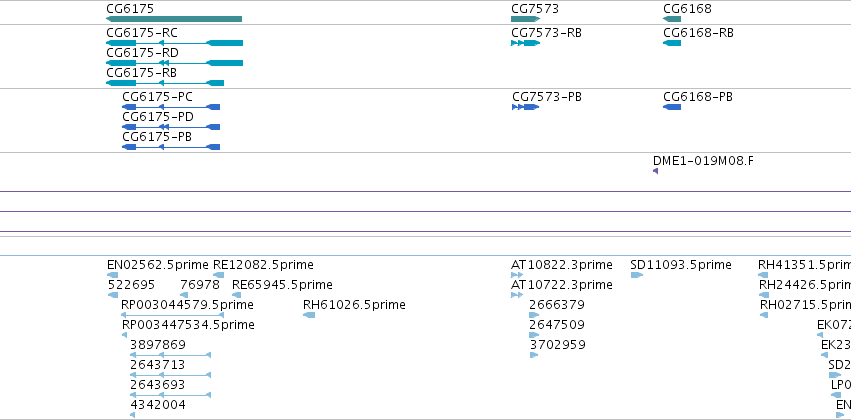Viewport: 851px width, 420px height.
Task: Select the RH24426.5prime EST glyph
Action: pyautogui.click(x=764, y=295)
